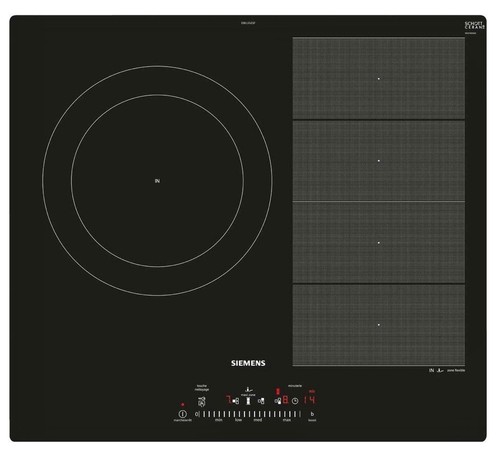Touch the 'IN' mark of the round zone
The height and width of the screenshot is (458, 500).
click(157, 181)
